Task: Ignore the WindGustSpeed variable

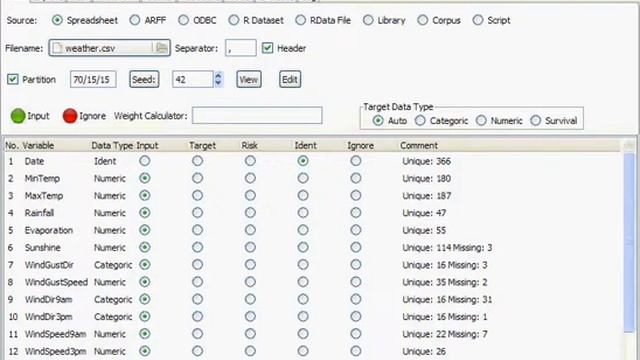Action: (x=356, y=282)
